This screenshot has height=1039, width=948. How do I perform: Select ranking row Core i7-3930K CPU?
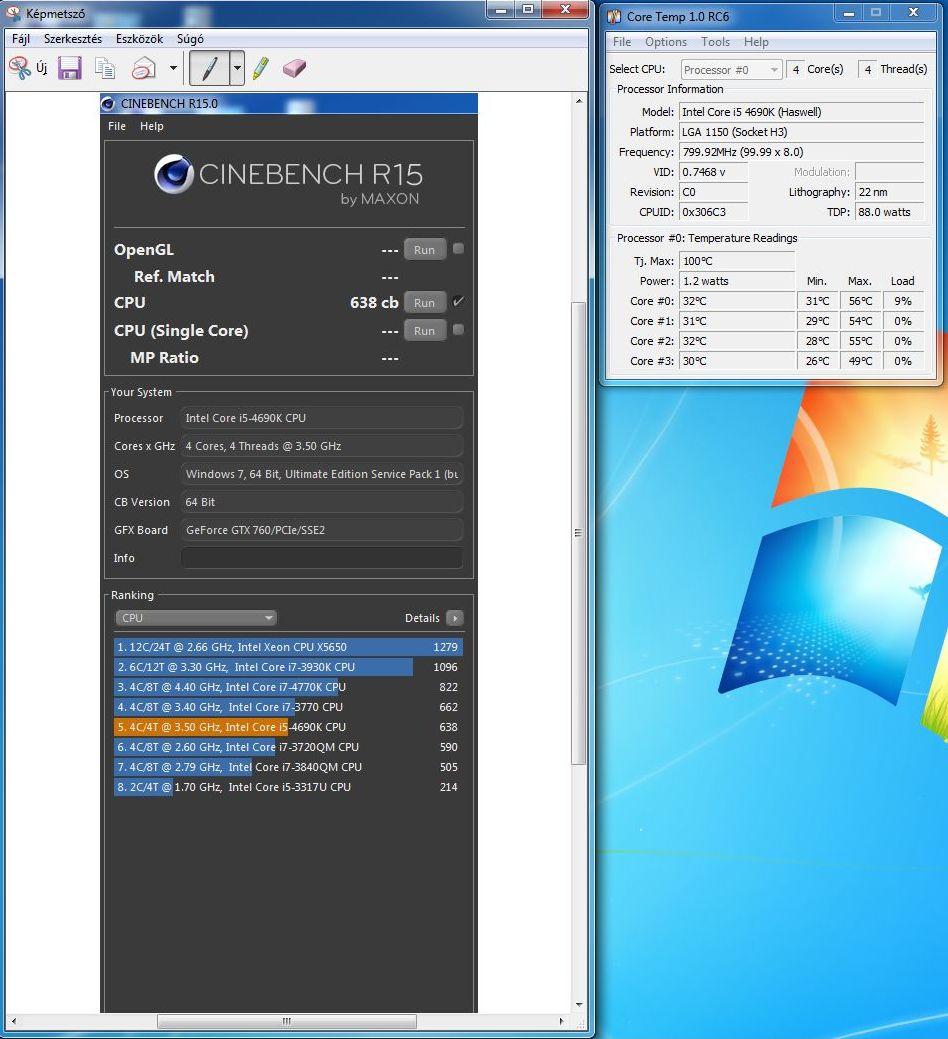[289, 667]
